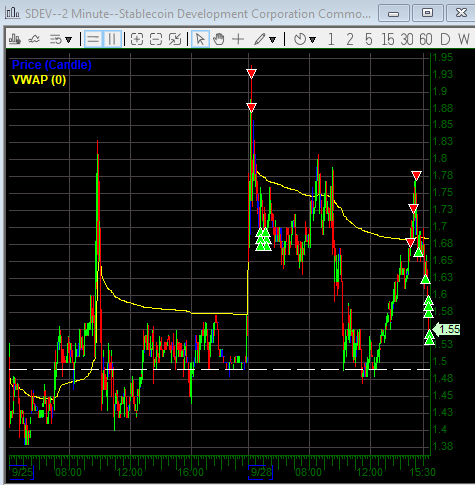This screenshot has width=475, height=485.
Task: Switch to 30 minute interval
Action: (407, 39)
